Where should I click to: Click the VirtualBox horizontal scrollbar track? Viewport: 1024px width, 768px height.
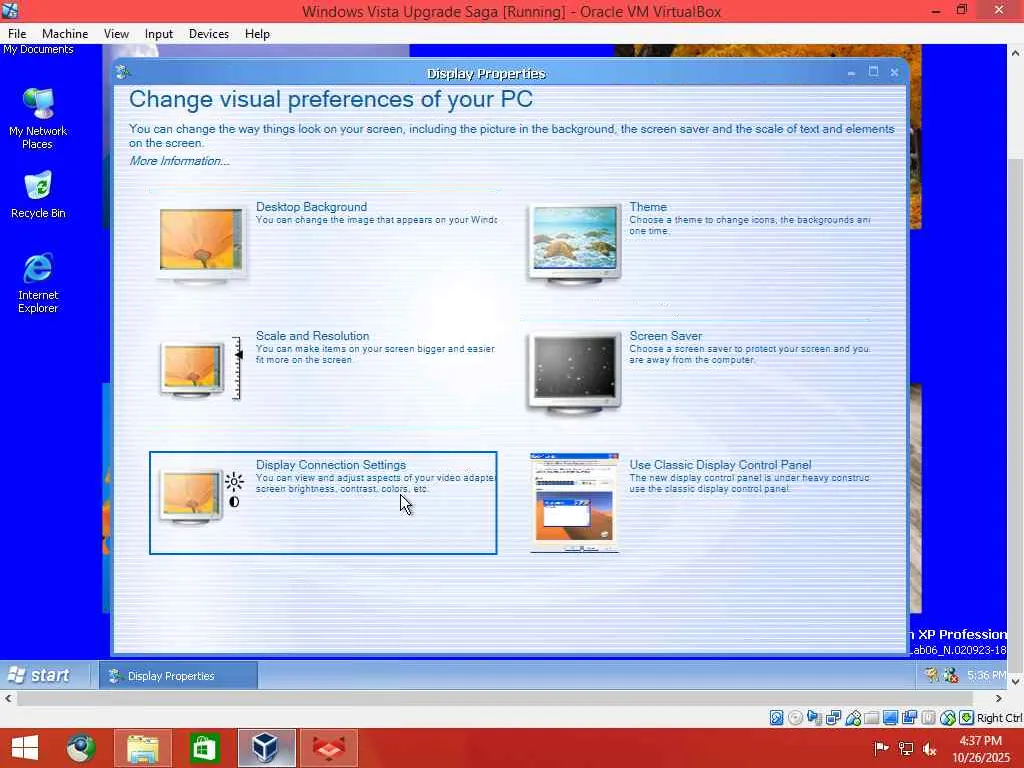pos(494,698)
